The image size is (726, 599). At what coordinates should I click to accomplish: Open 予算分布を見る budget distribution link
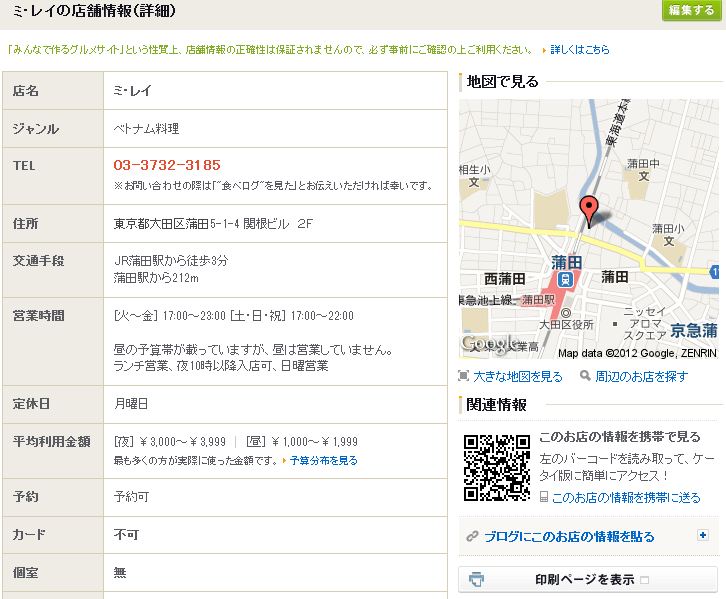(323, 461)
